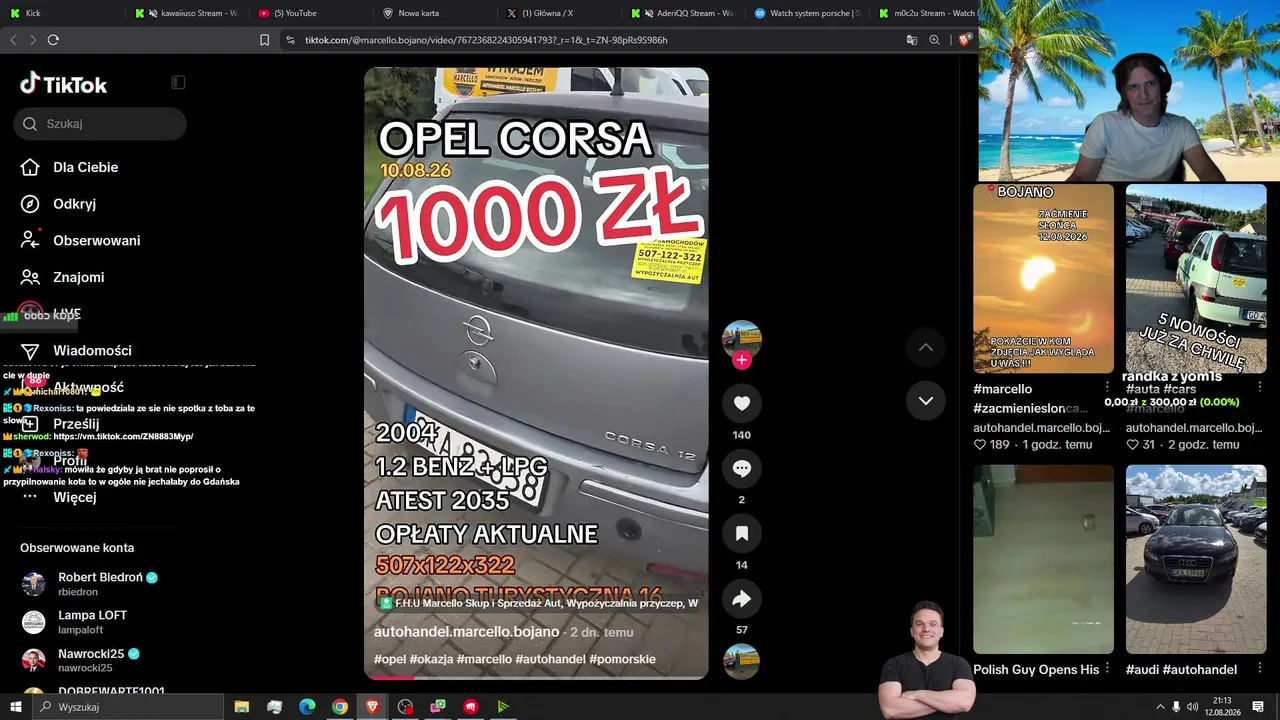Launch Microsoft Edge from the taskbar
Screen dimensions: 1280x720
(307, 707)
